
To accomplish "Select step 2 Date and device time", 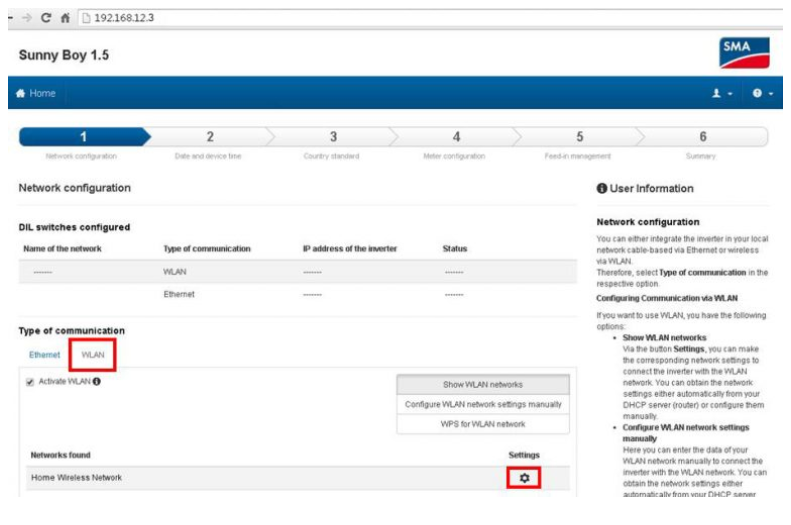I will (209, 137).
